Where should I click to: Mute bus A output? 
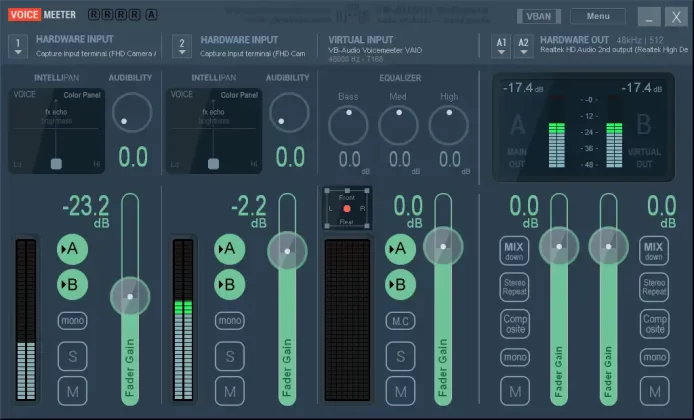[x=515, y=391]
